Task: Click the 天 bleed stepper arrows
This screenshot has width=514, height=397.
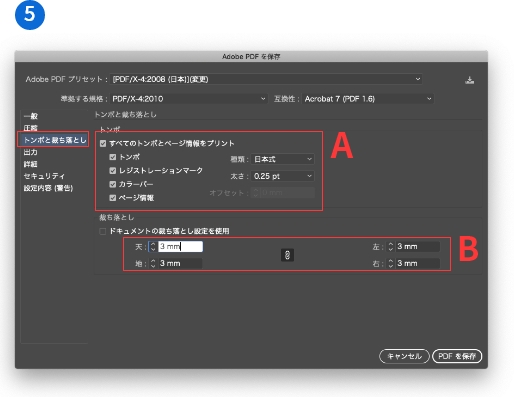Action: pyautogui.click(x=153, y=247)
